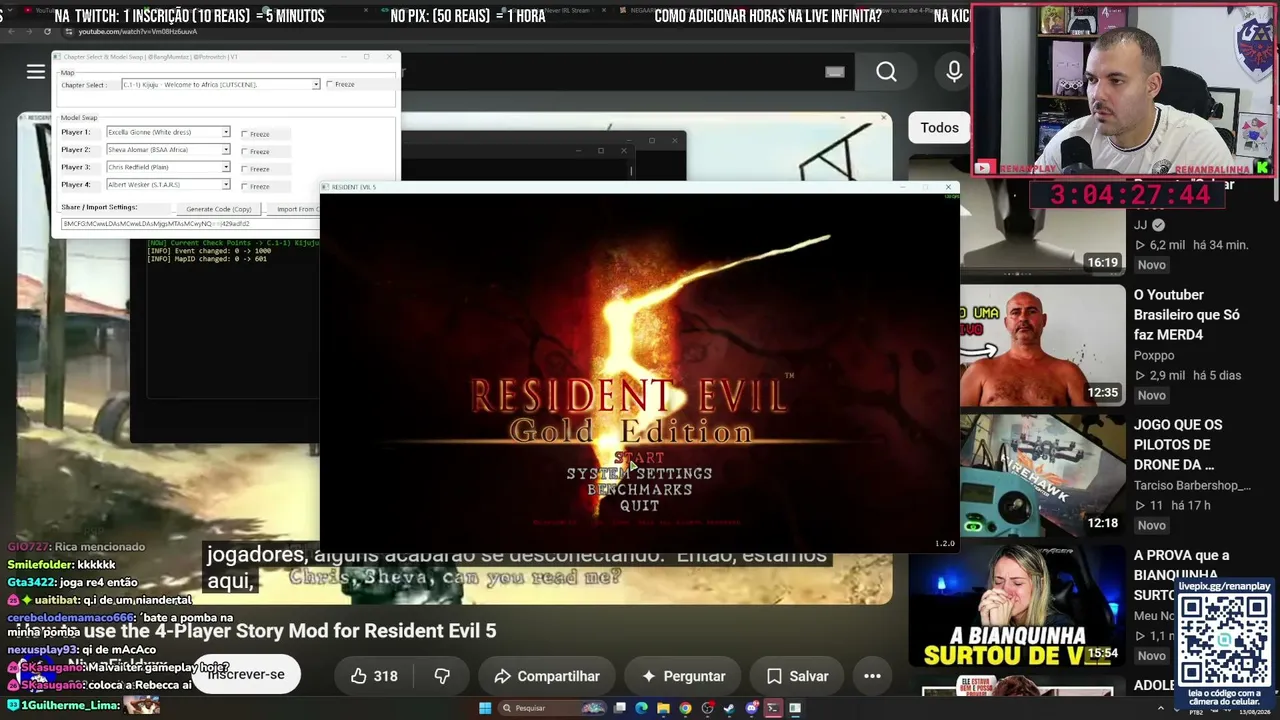This screenshot has width=1280, height=720.
Task: Click the 'JOGO QUE OS PILOTOS DE DRONE' title
Action: pyautogui.click(x=1178, y=445)
